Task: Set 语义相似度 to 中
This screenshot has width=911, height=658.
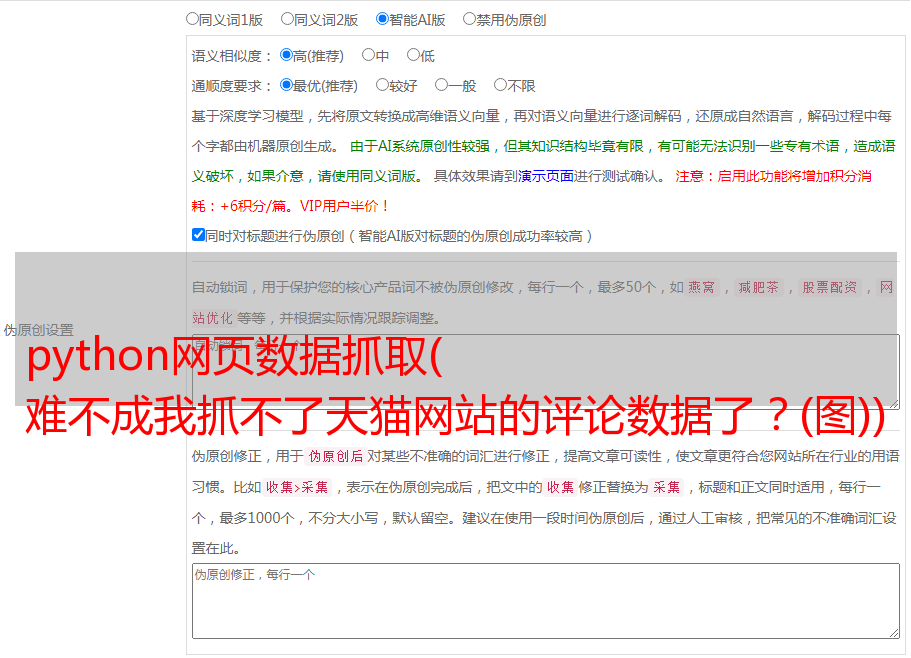Action: pyautogui.click(x=368, y=55)
